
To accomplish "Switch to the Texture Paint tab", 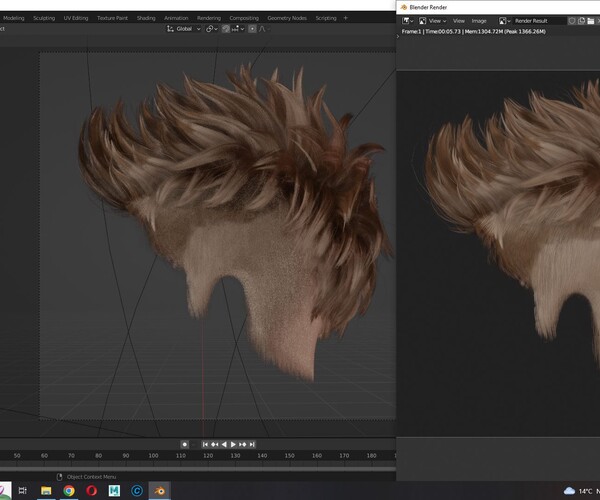I will tap(112, 18).
